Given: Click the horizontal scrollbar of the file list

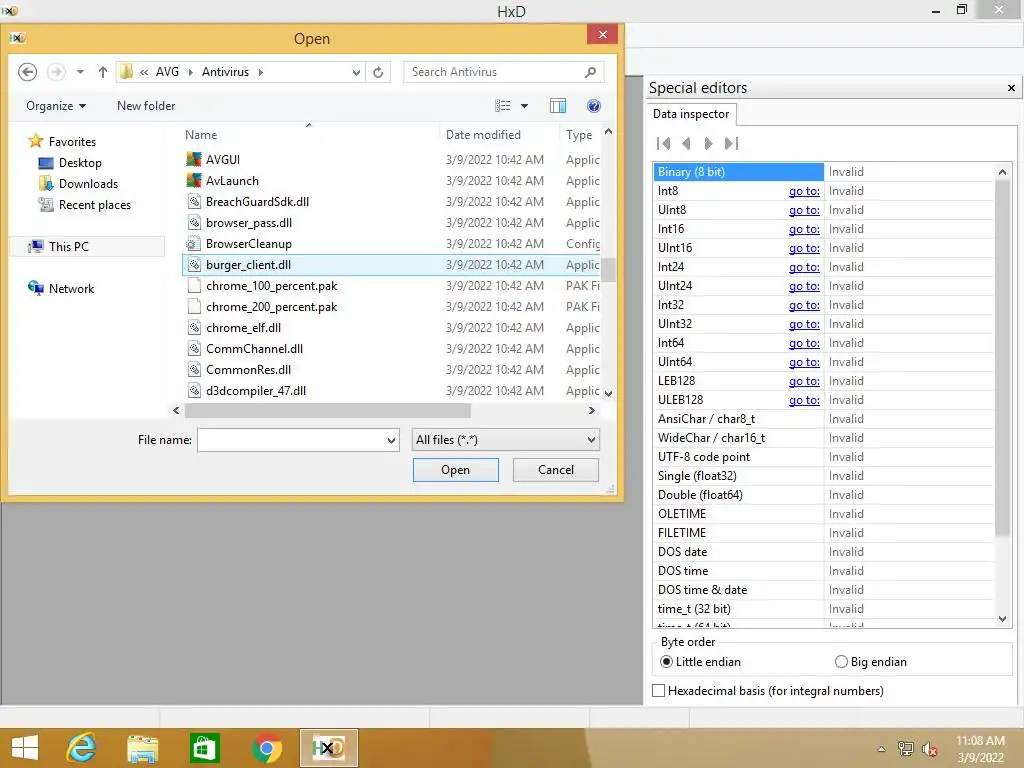Looking at the screenshot, I should [x=327, y=410].
